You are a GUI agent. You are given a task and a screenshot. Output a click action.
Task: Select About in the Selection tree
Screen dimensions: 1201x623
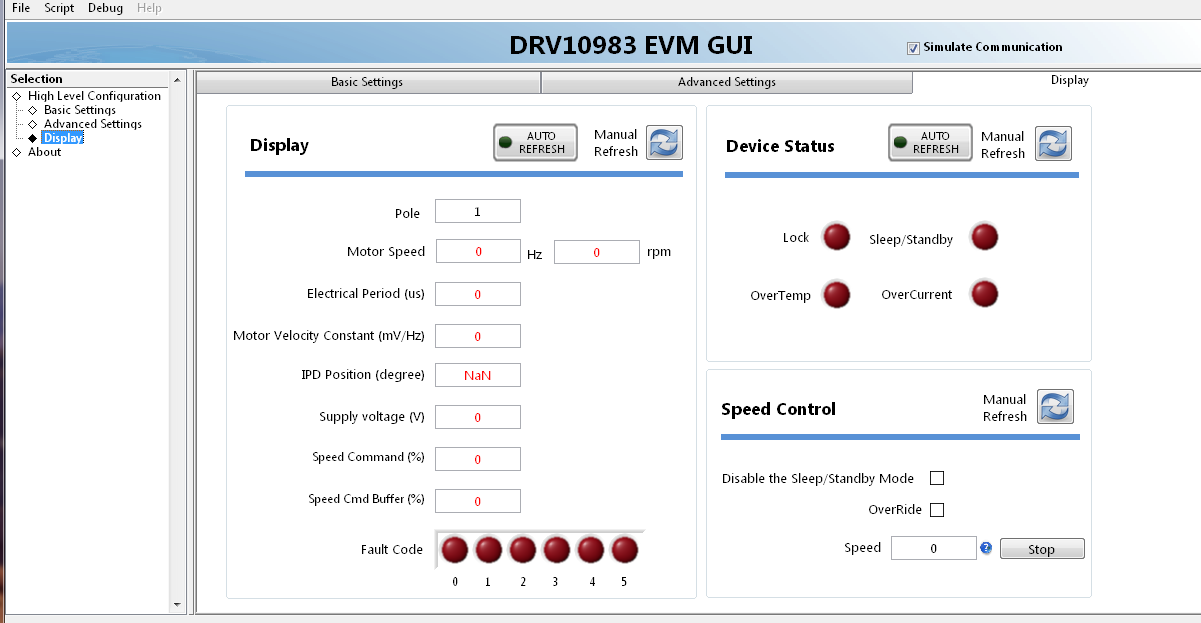[x=44, y=152]
